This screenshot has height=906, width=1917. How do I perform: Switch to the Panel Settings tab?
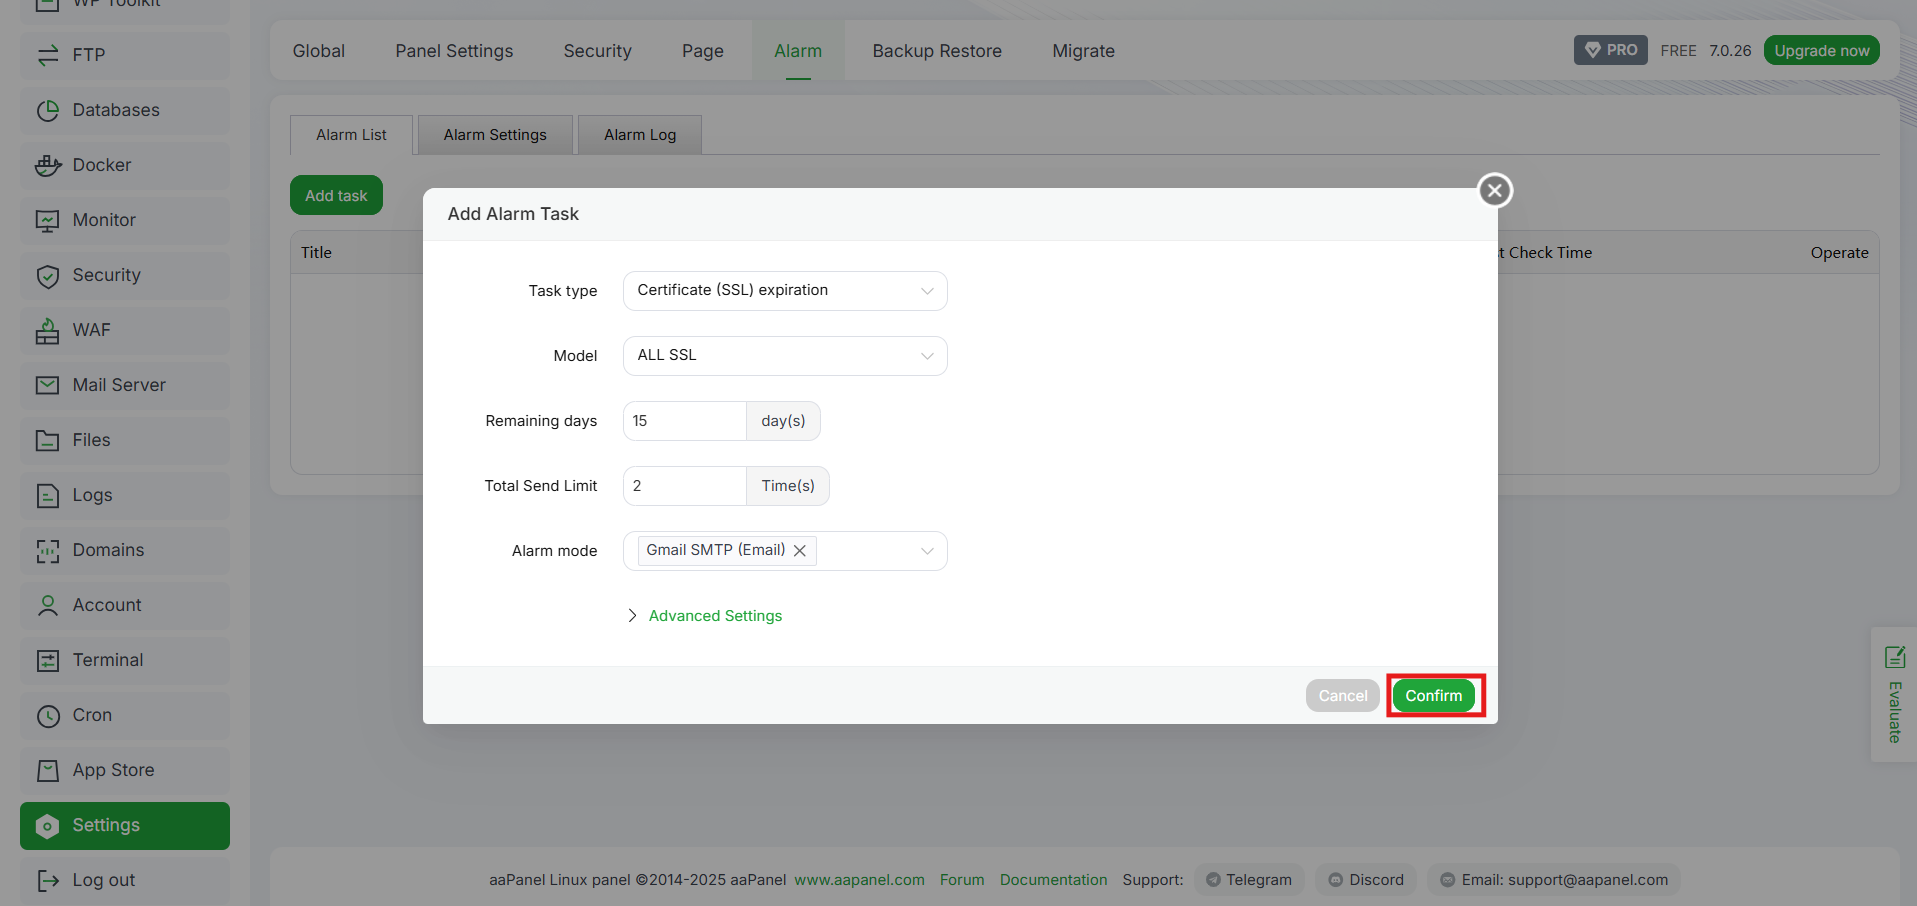[454, 51]
